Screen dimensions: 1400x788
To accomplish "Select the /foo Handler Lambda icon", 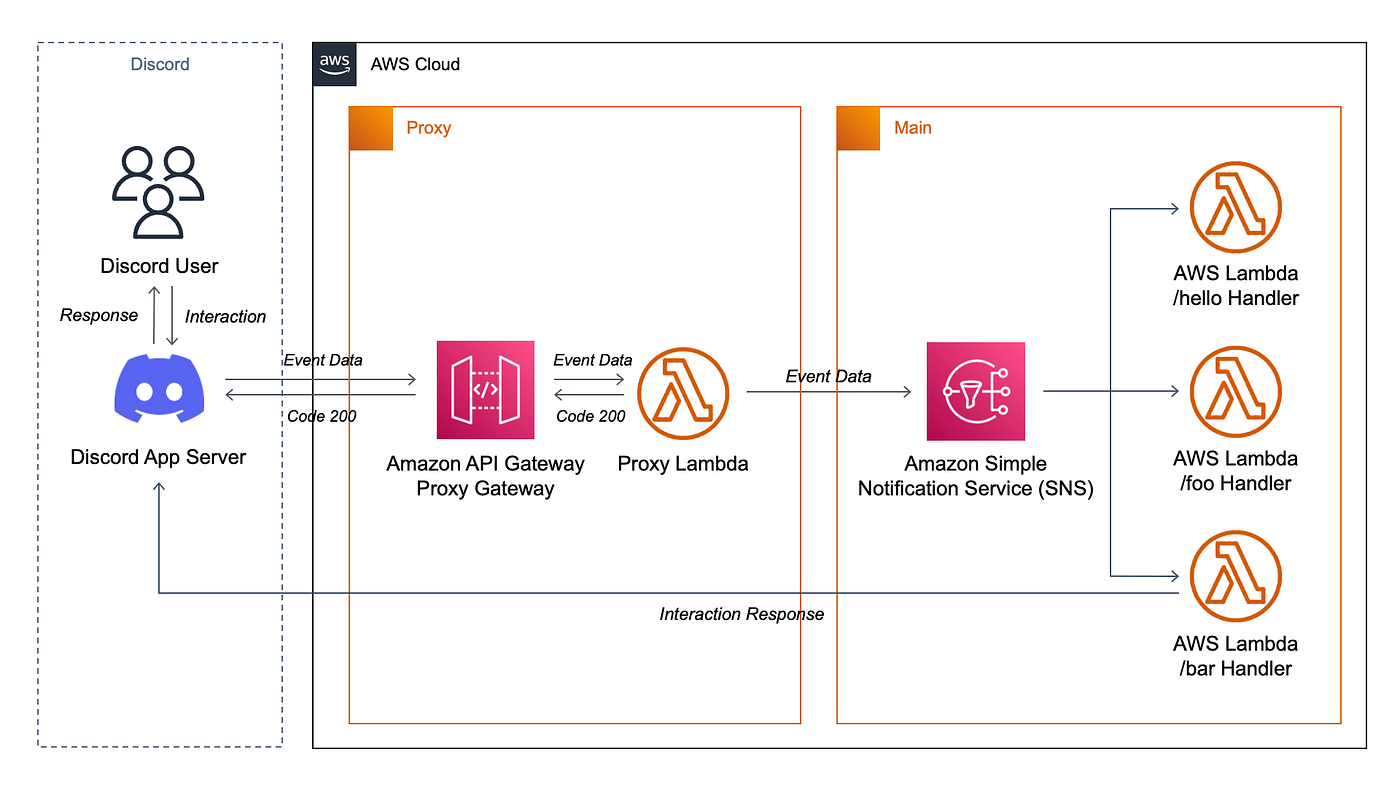I will (x=1235, y=393).
